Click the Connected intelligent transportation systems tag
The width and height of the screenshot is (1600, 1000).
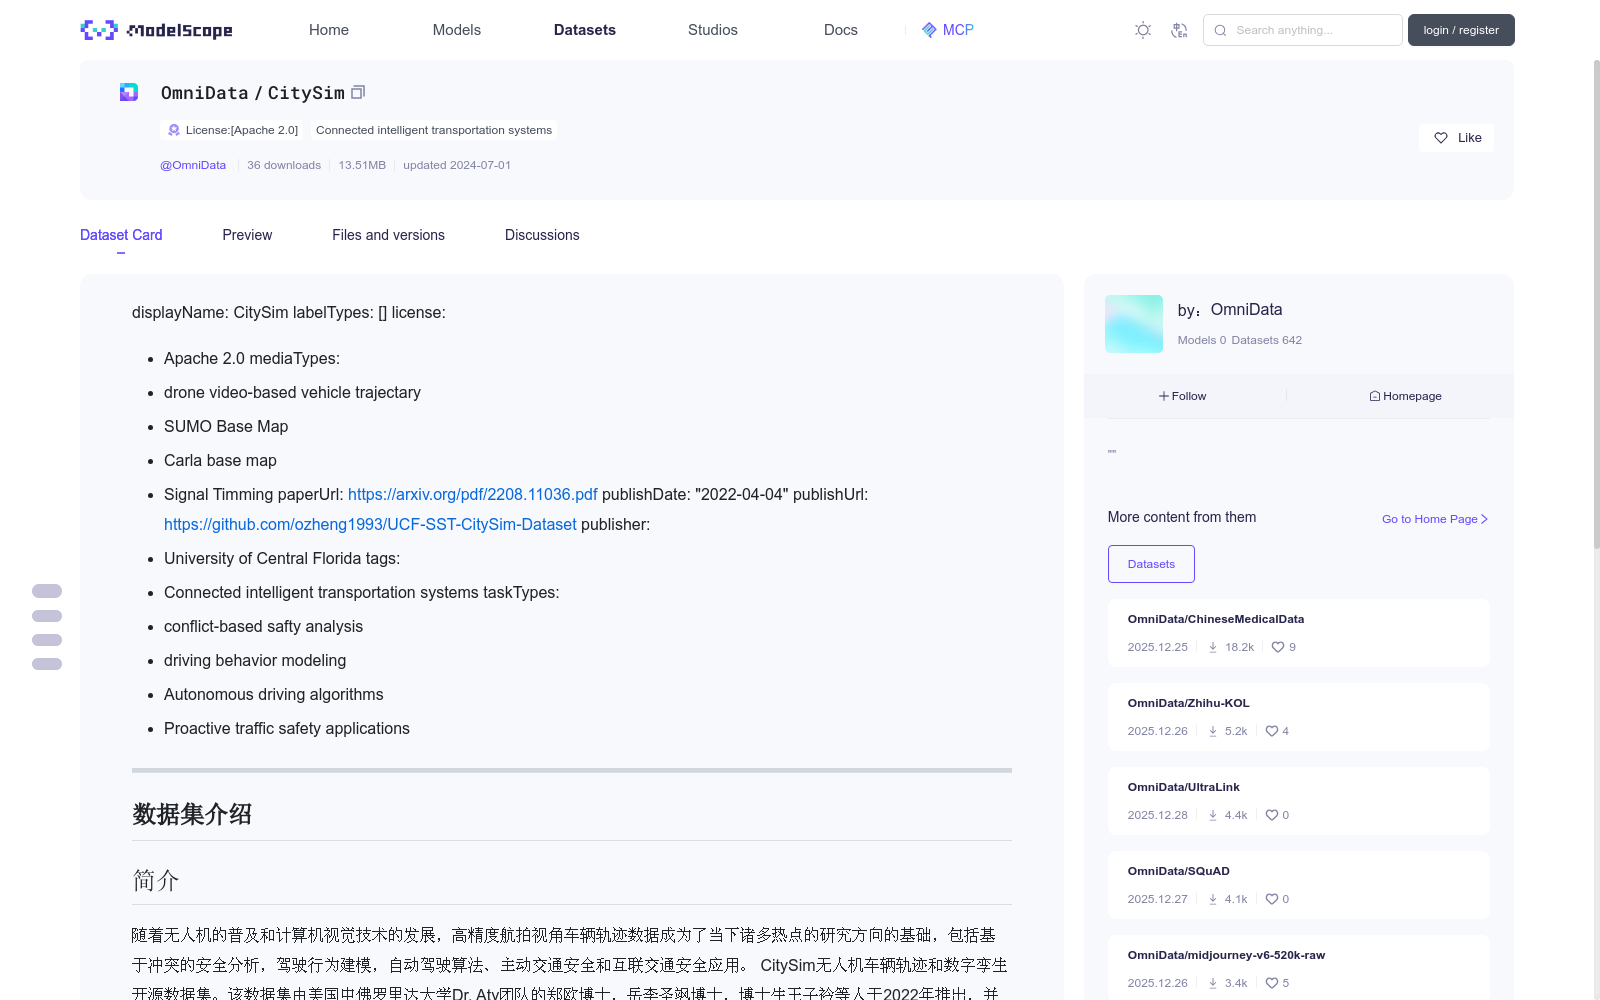point(434,130)
